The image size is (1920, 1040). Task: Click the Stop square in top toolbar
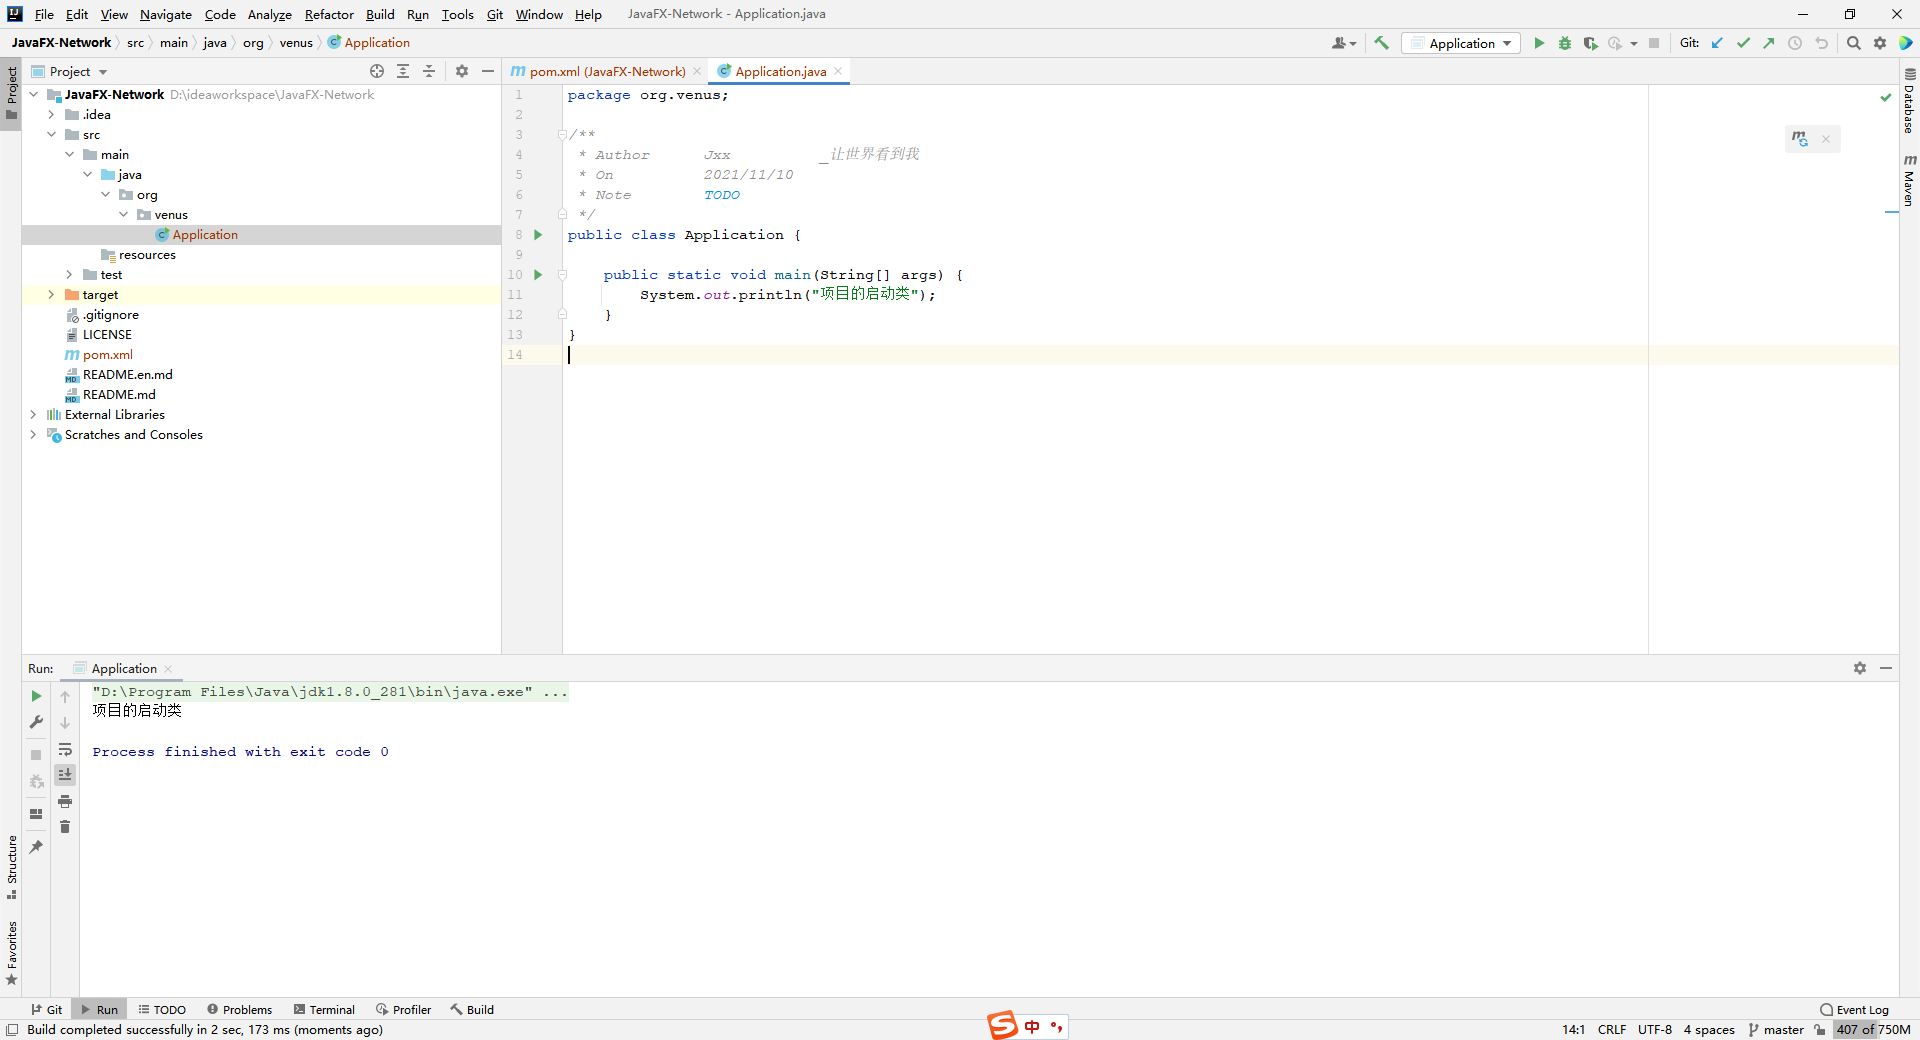[x=1654, y=43]
